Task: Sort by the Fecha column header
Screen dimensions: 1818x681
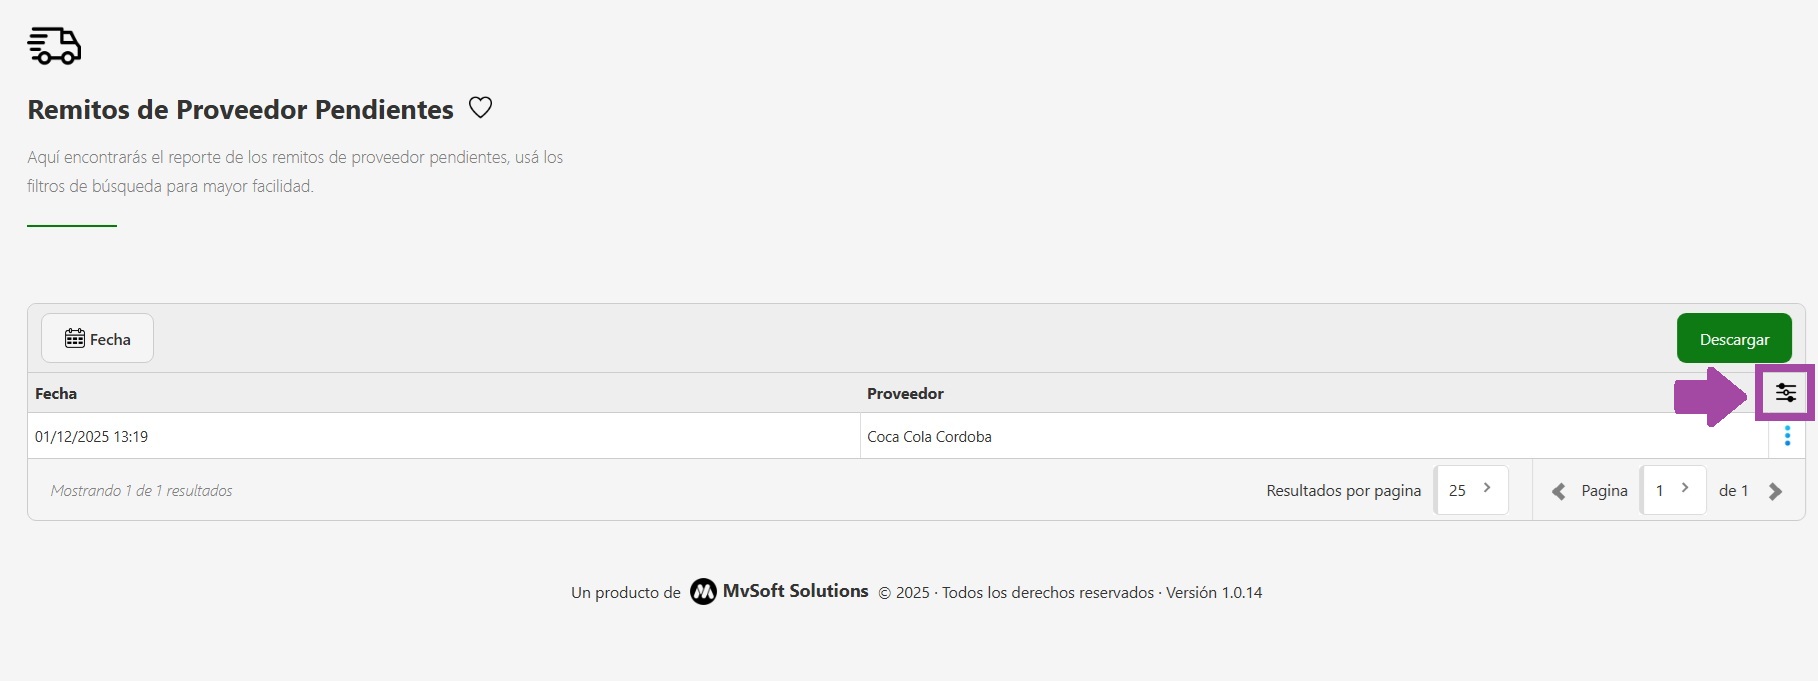Action: coord(56,394)
